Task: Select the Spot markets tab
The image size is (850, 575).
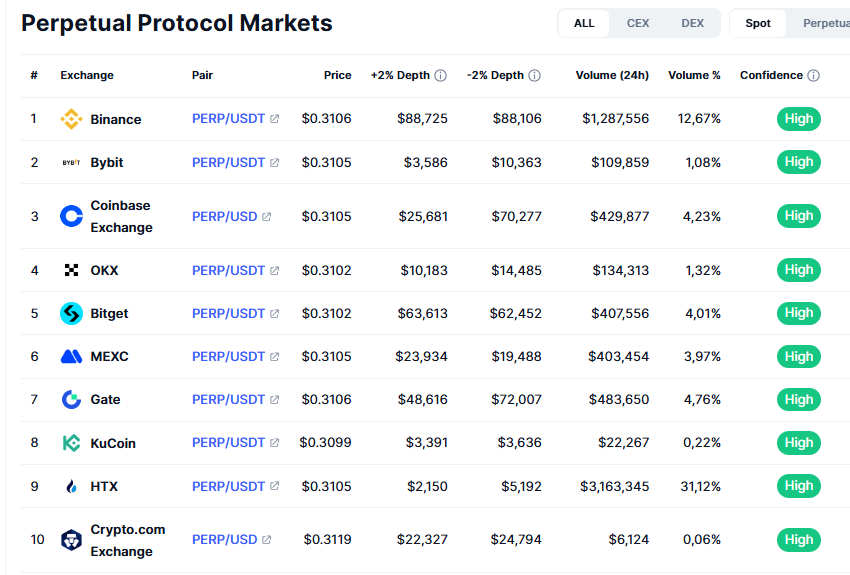Action: click(x=758, y=23)
